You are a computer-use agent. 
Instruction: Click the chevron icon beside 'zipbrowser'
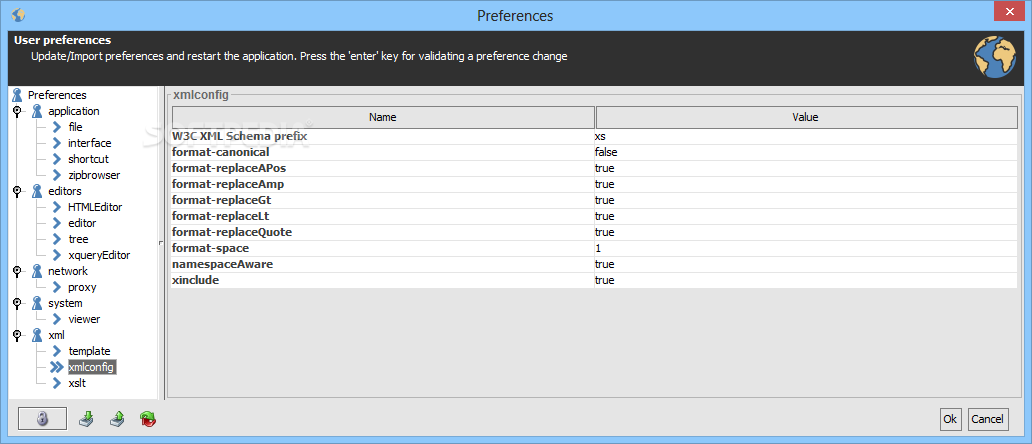[x=57, y=175]
